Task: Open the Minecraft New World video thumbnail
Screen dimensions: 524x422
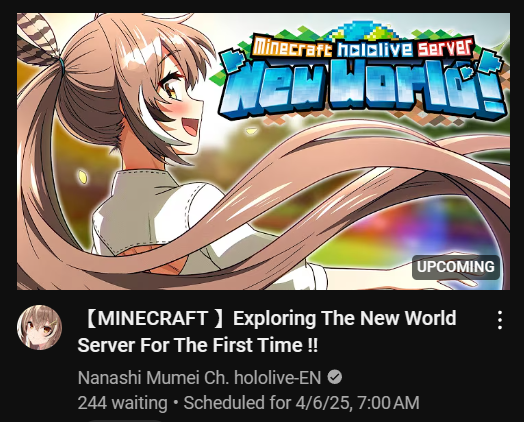Action: (263, 151)
